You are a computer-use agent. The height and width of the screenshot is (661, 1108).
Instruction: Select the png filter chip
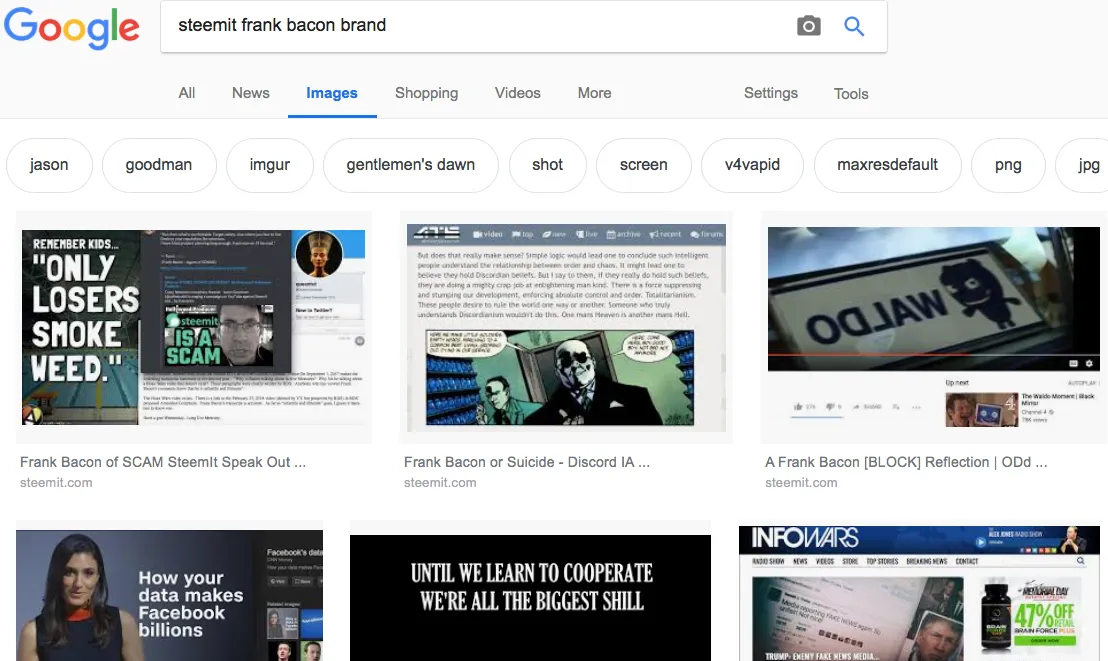(1008, 165)
